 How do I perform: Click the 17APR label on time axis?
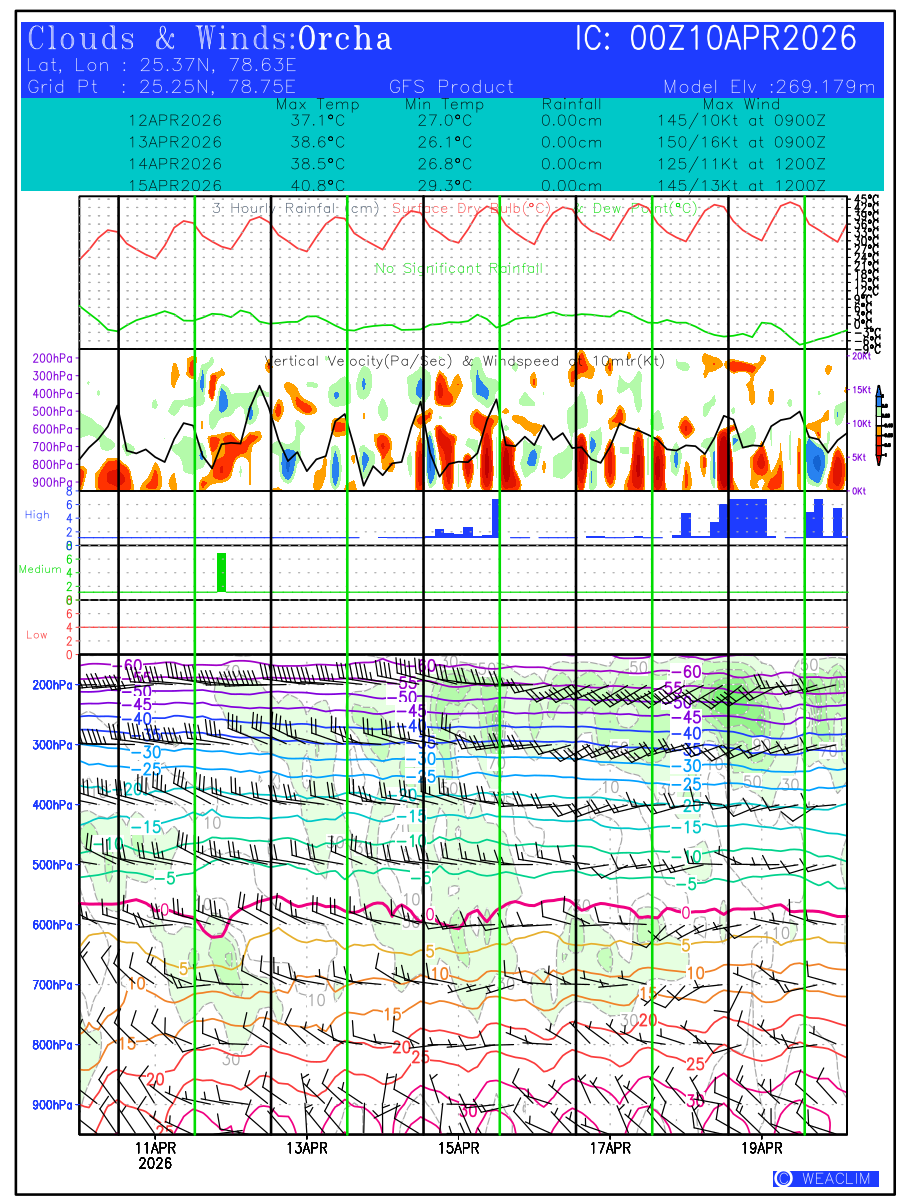click(610, 1147)
